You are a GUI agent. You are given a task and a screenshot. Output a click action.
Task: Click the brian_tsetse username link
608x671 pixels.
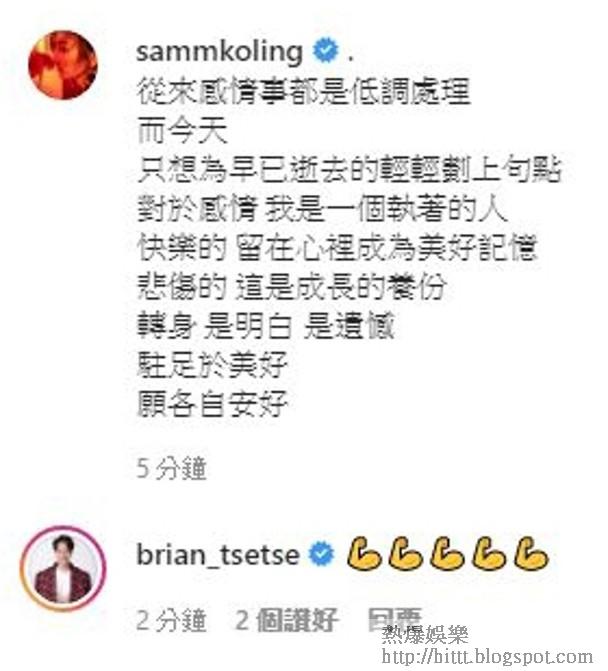(x=217, y=555)
